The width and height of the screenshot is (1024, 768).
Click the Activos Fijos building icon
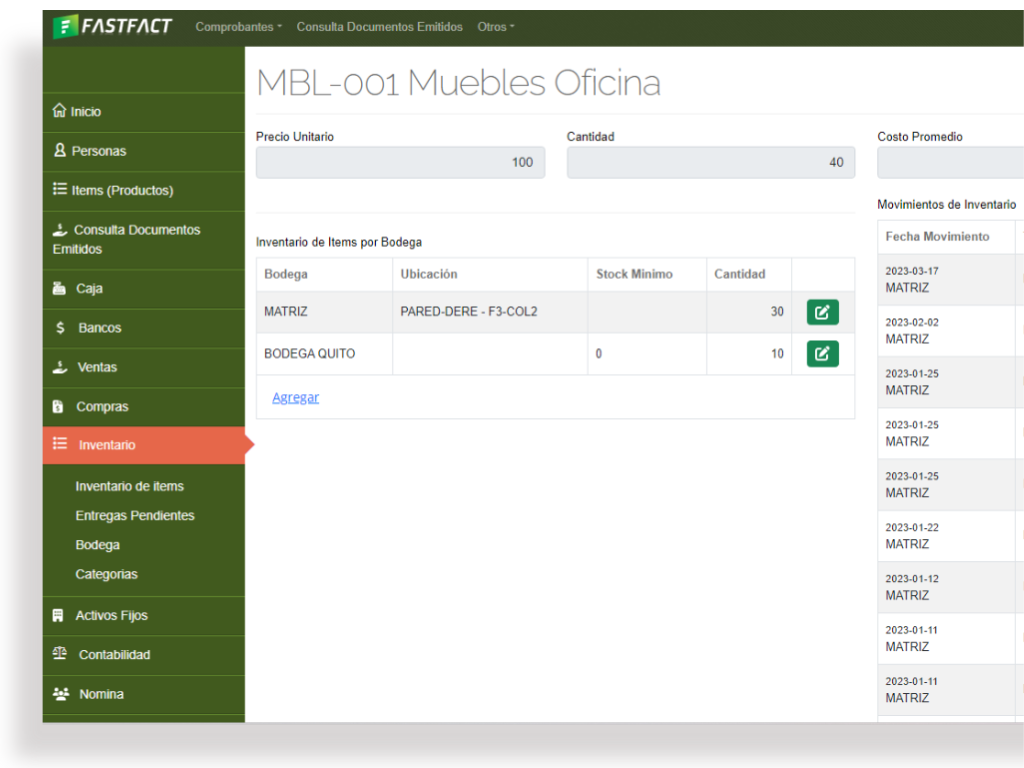[58, 615]
